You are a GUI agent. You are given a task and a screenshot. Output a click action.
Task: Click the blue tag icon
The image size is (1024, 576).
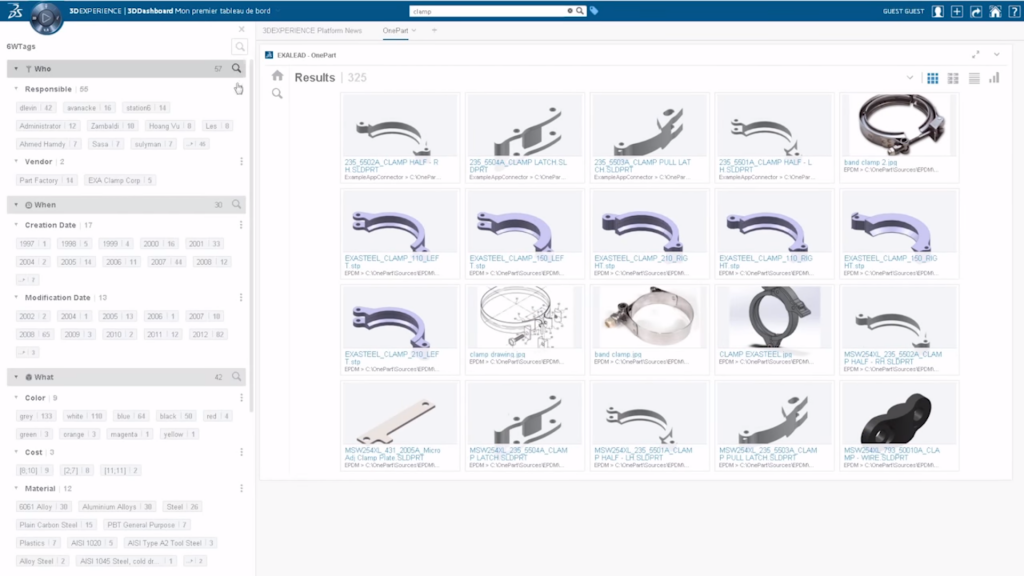pos(594,11)
